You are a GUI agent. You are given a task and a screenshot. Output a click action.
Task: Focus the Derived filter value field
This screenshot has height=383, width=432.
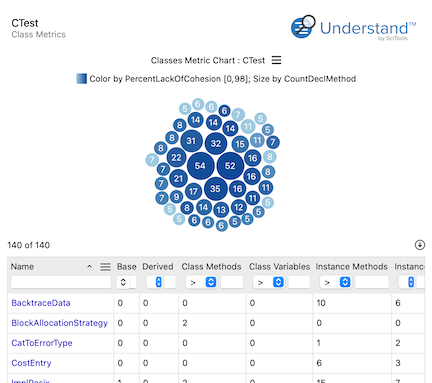pos(170,282)
